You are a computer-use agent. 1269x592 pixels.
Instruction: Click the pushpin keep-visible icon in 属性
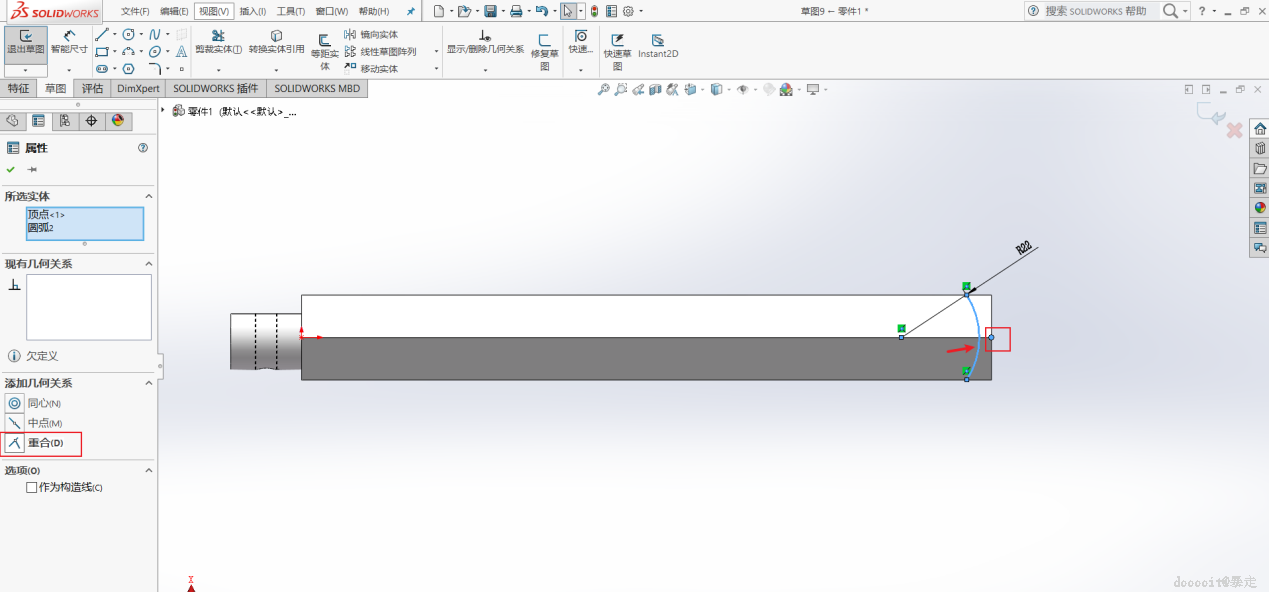33,170
